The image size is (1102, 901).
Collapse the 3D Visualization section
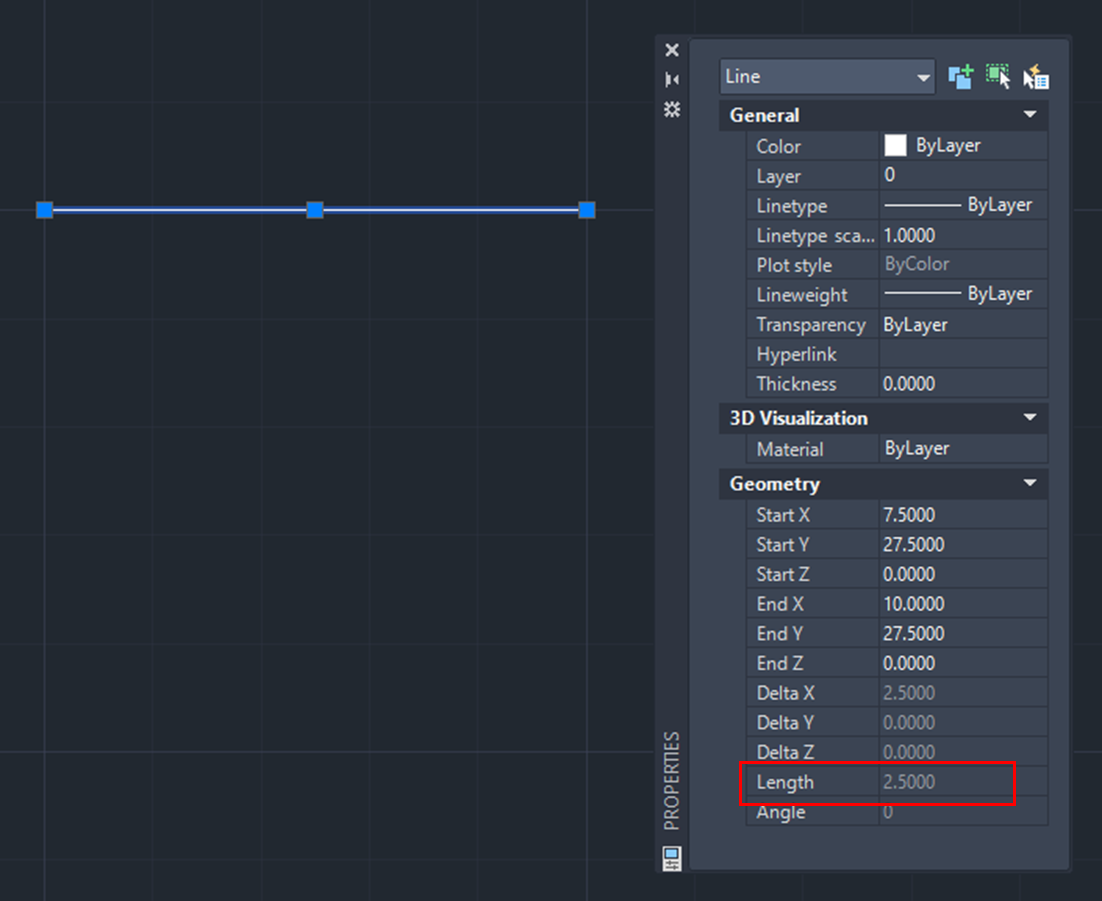(1030, 417)
